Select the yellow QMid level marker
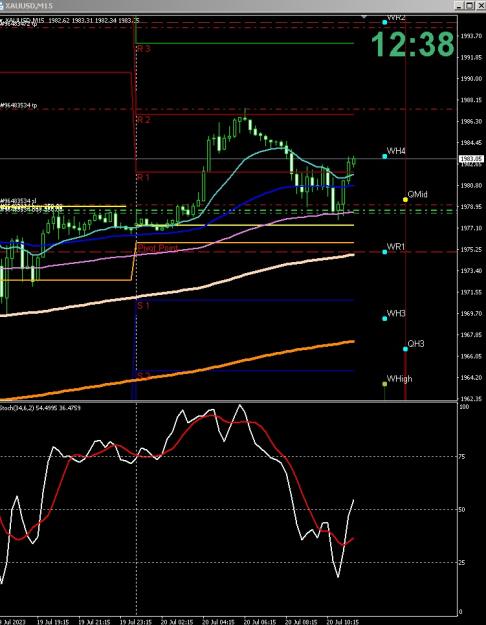The image size is (486, 625). tap(405, 199)
